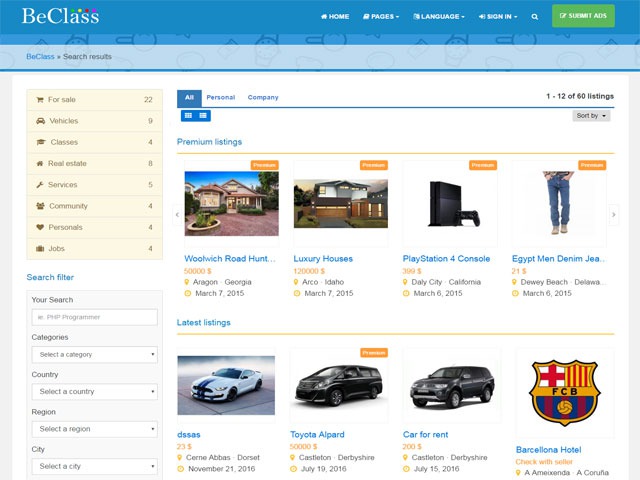
Task: Open Woolwich Road Hunt listing title
Action: tap(230, 258)
